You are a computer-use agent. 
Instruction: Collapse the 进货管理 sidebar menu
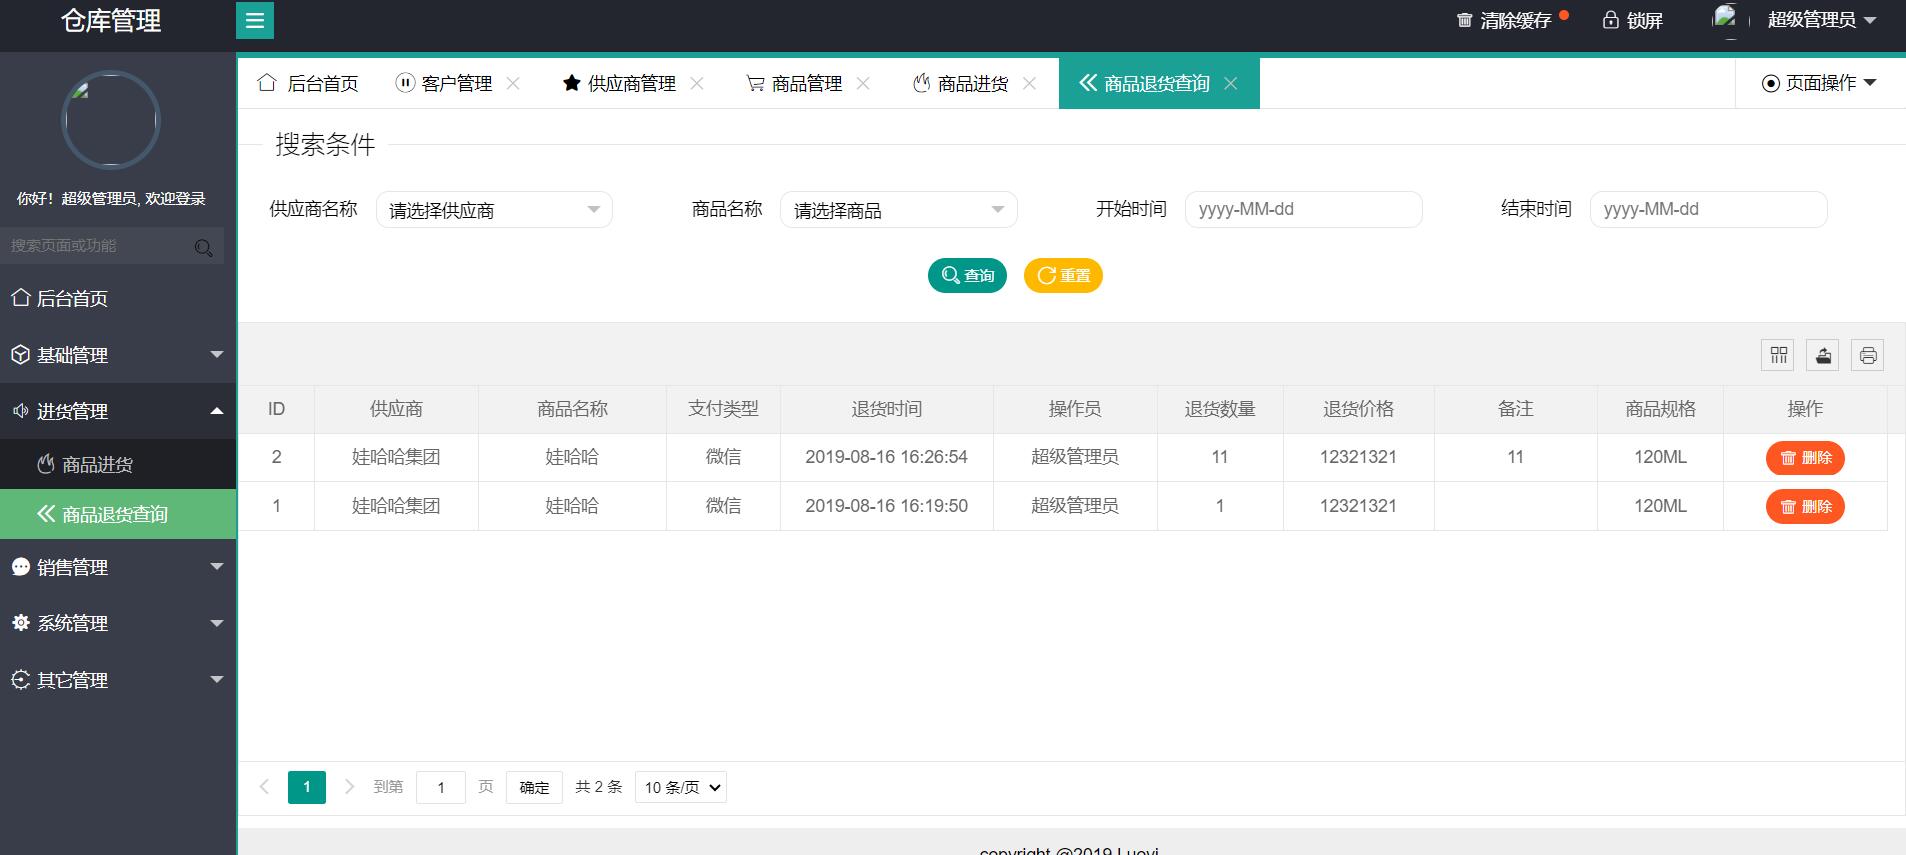(x=118, y=411)
